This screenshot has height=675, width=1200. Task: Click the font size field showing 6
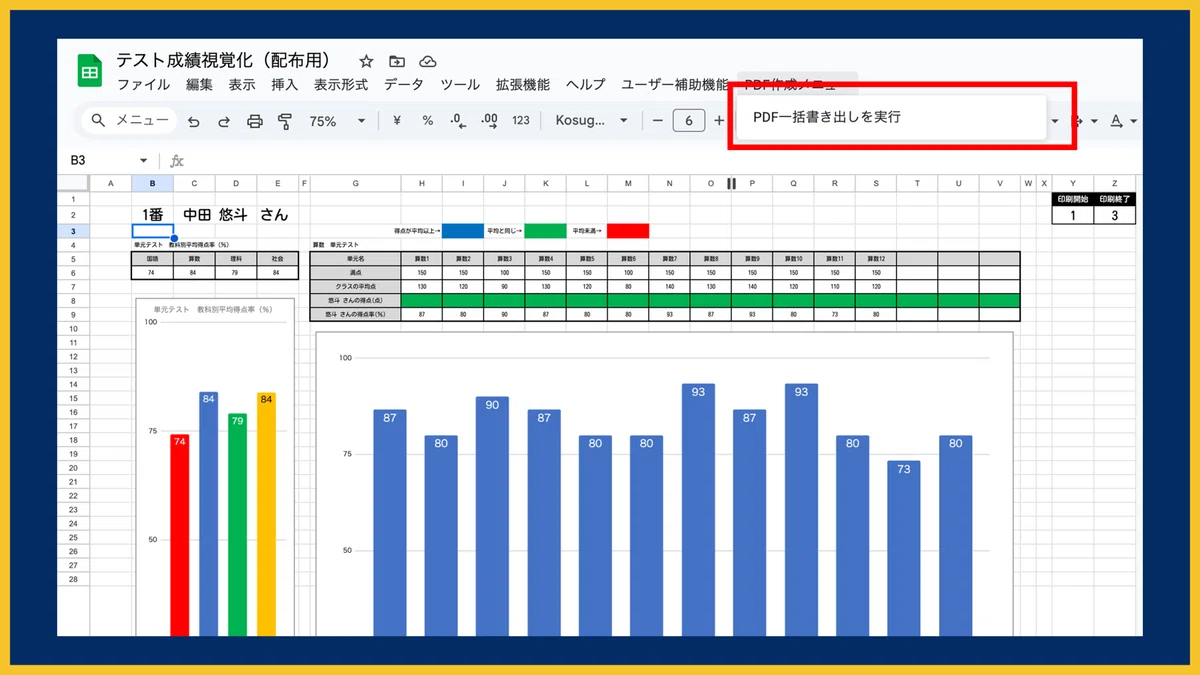pos(689,121)
